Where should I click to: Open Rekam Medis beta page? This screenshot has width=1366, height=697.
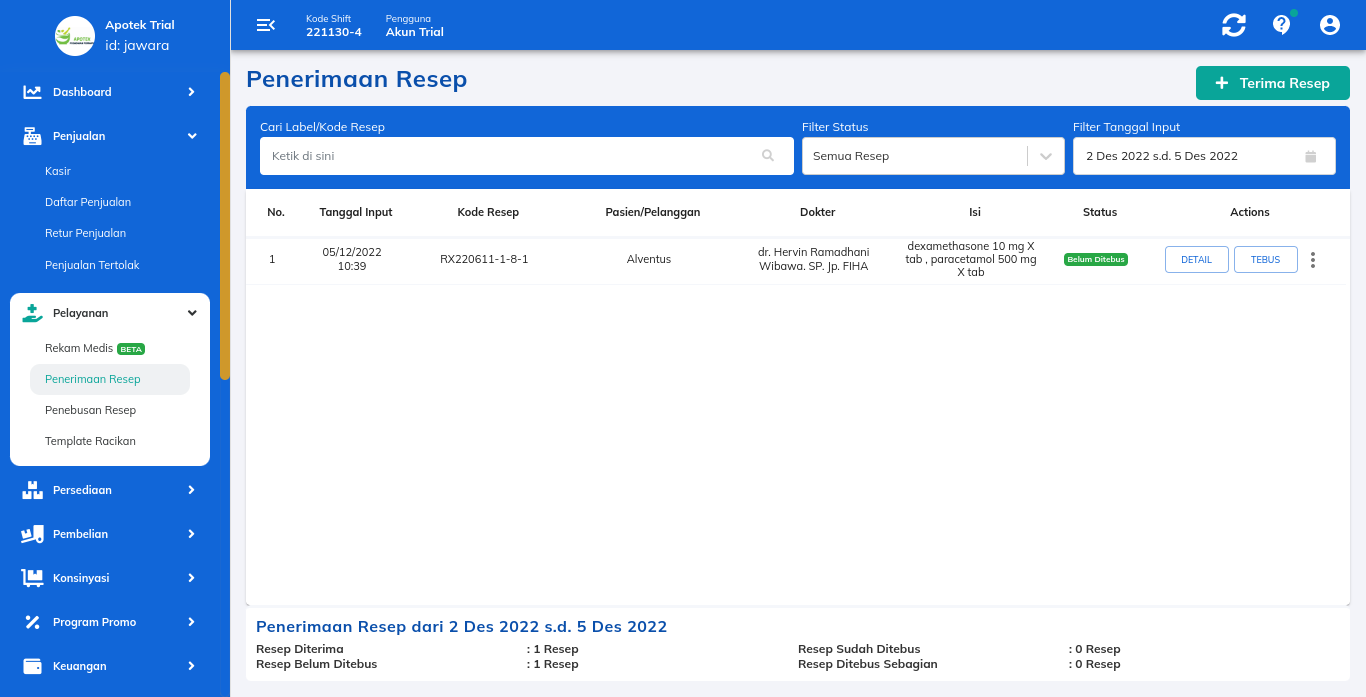80,348
